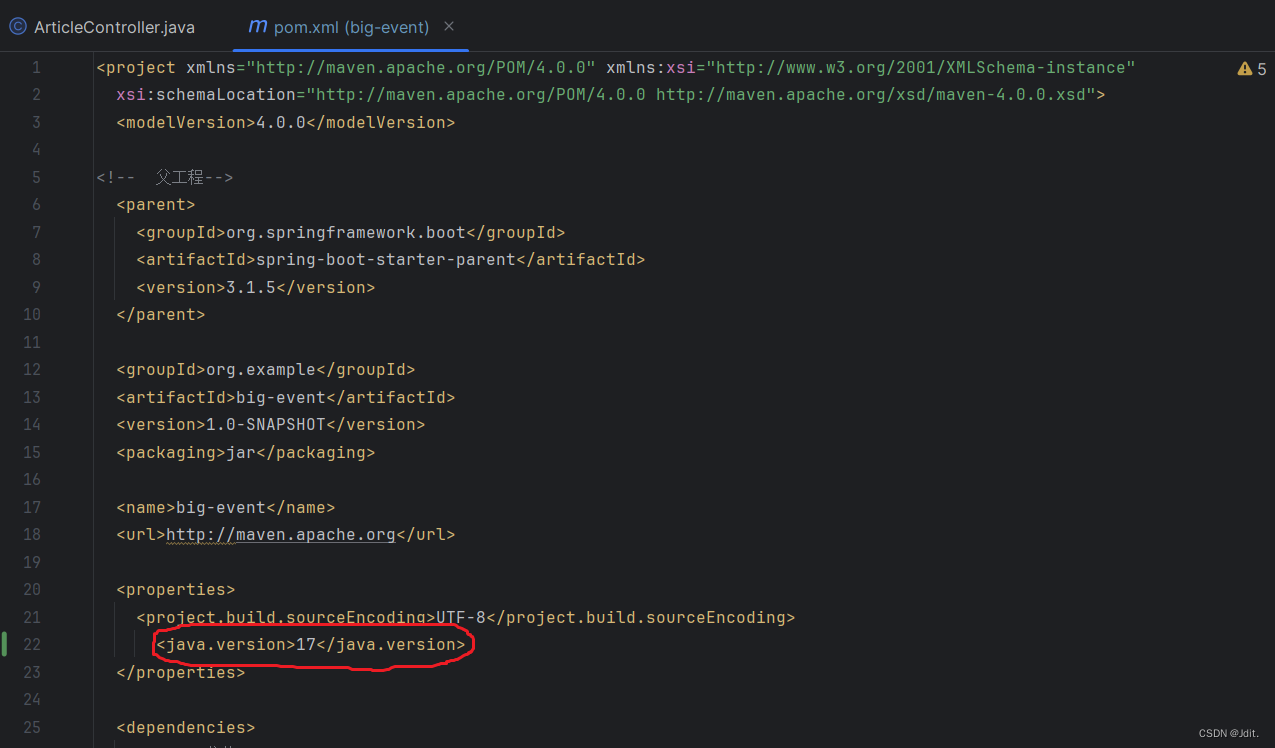
Task: Click the CSDN @Jdit watermark
Action: pyautogui.click(x=1228, y=733)
